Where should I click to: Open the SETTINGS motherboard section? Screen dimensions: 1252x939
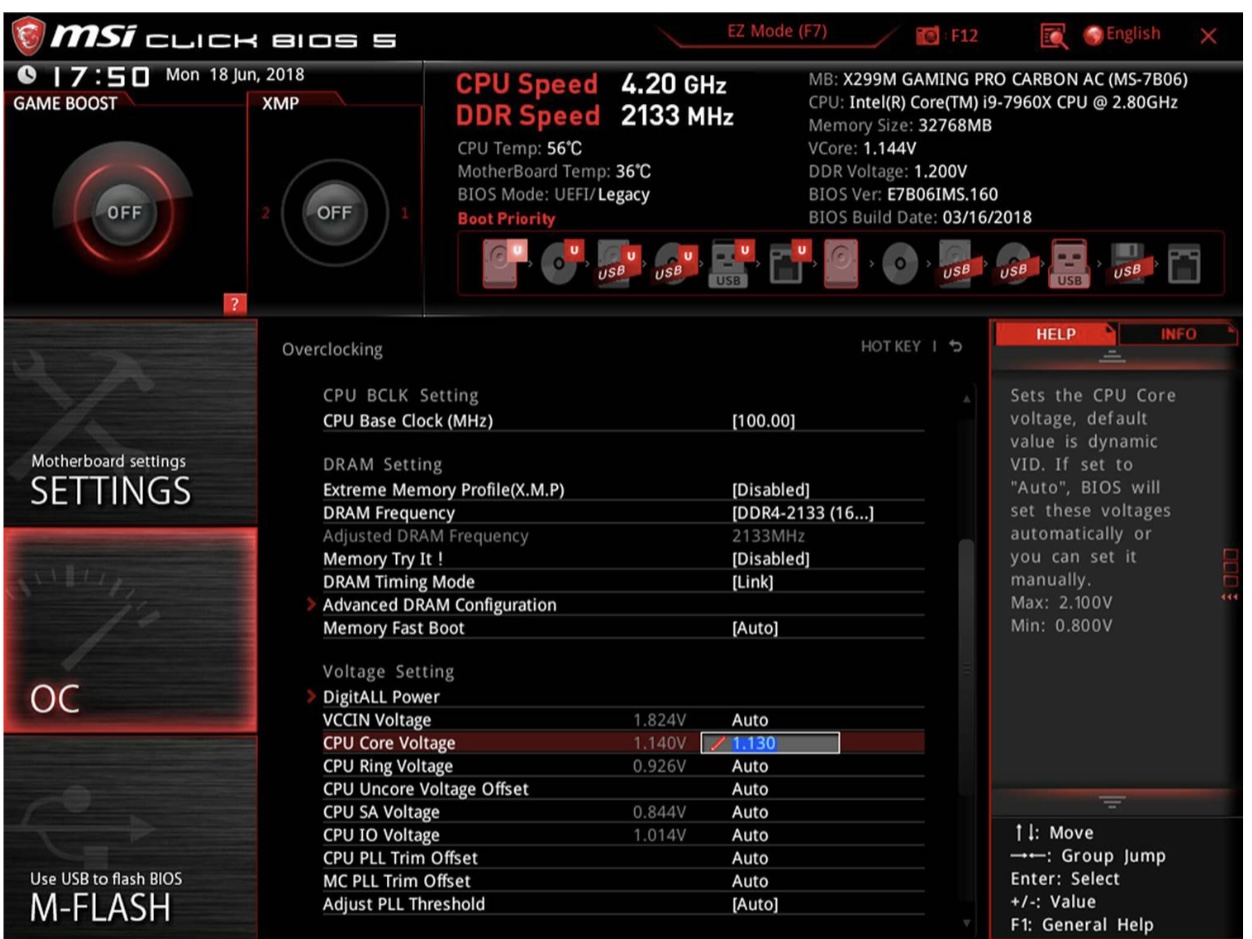coord(130,424)
